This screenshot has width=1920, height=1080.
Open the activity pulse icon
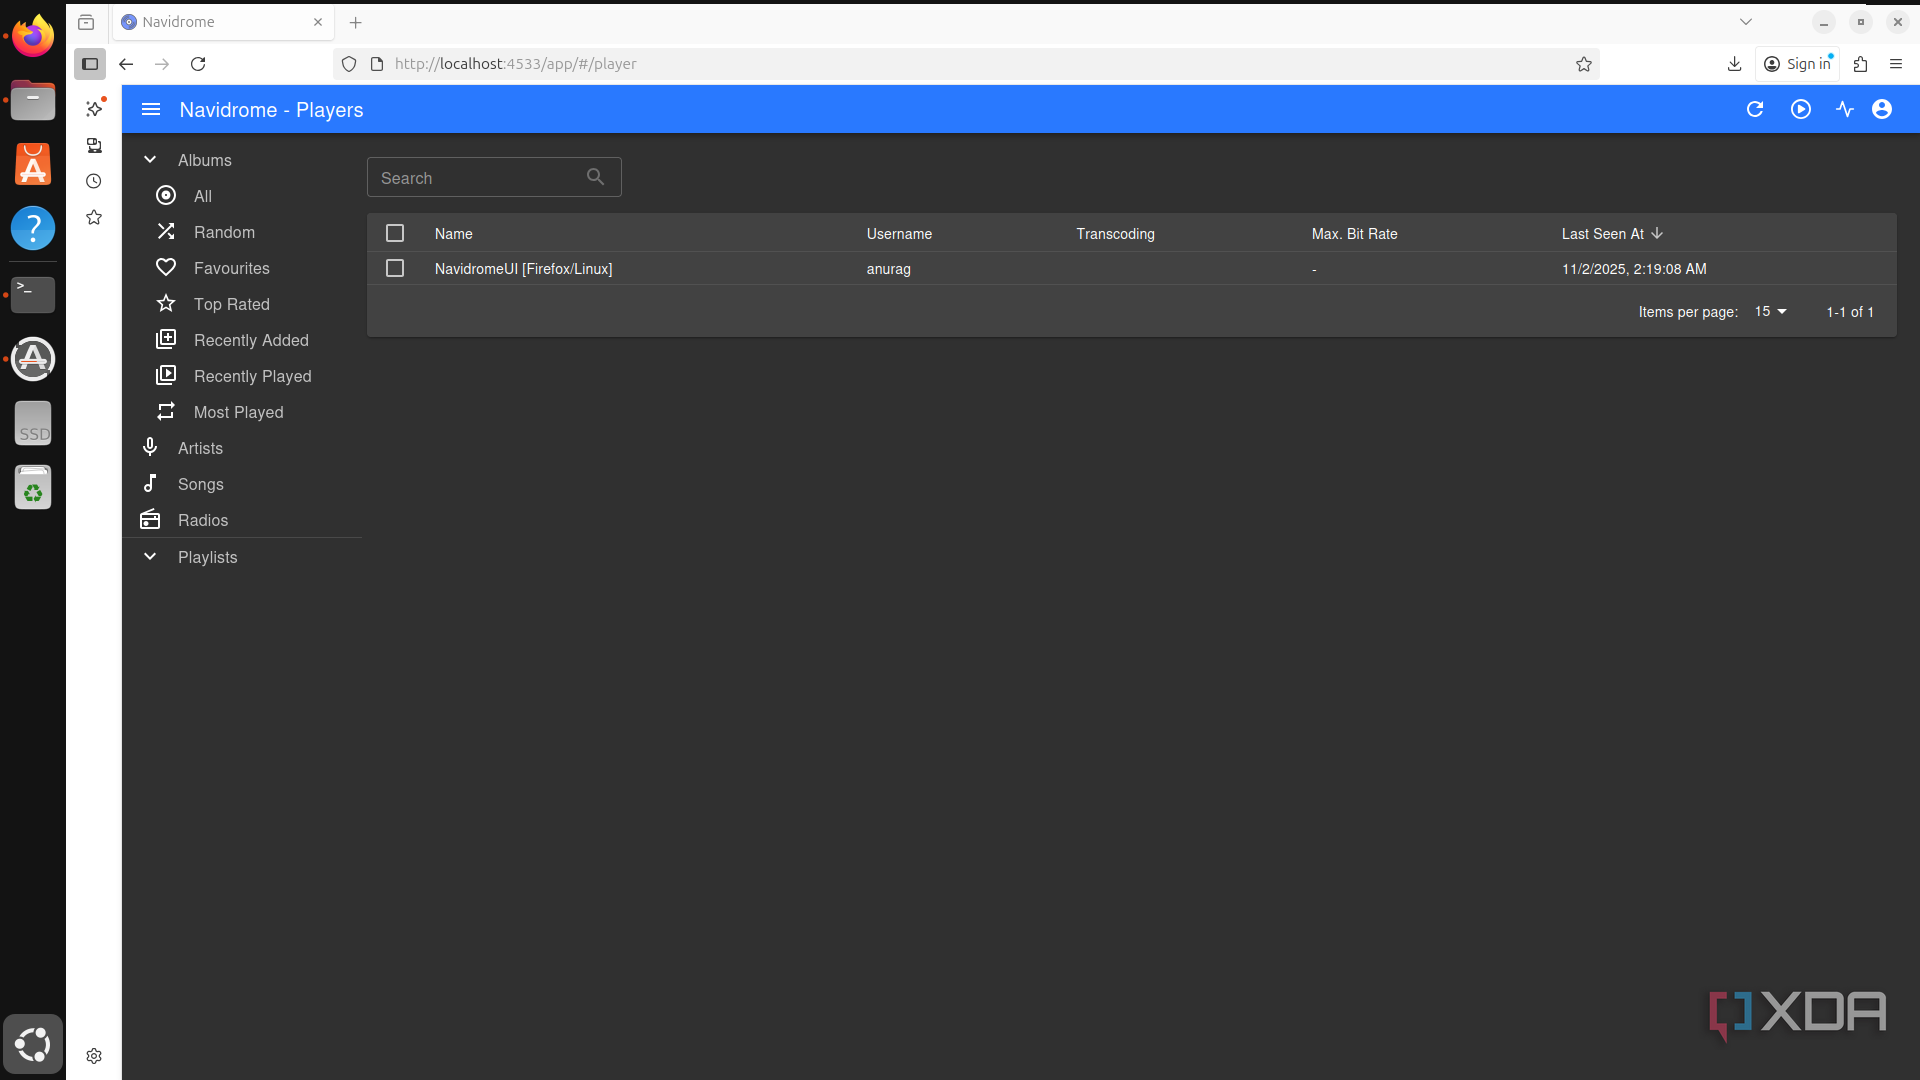[x=1845, y=110]
